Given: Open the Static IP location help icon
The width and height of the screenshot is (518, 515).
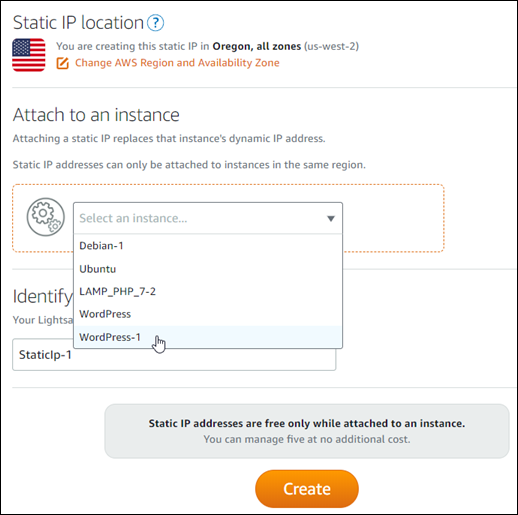Looking at the screenshot, I should click(155, 23).
